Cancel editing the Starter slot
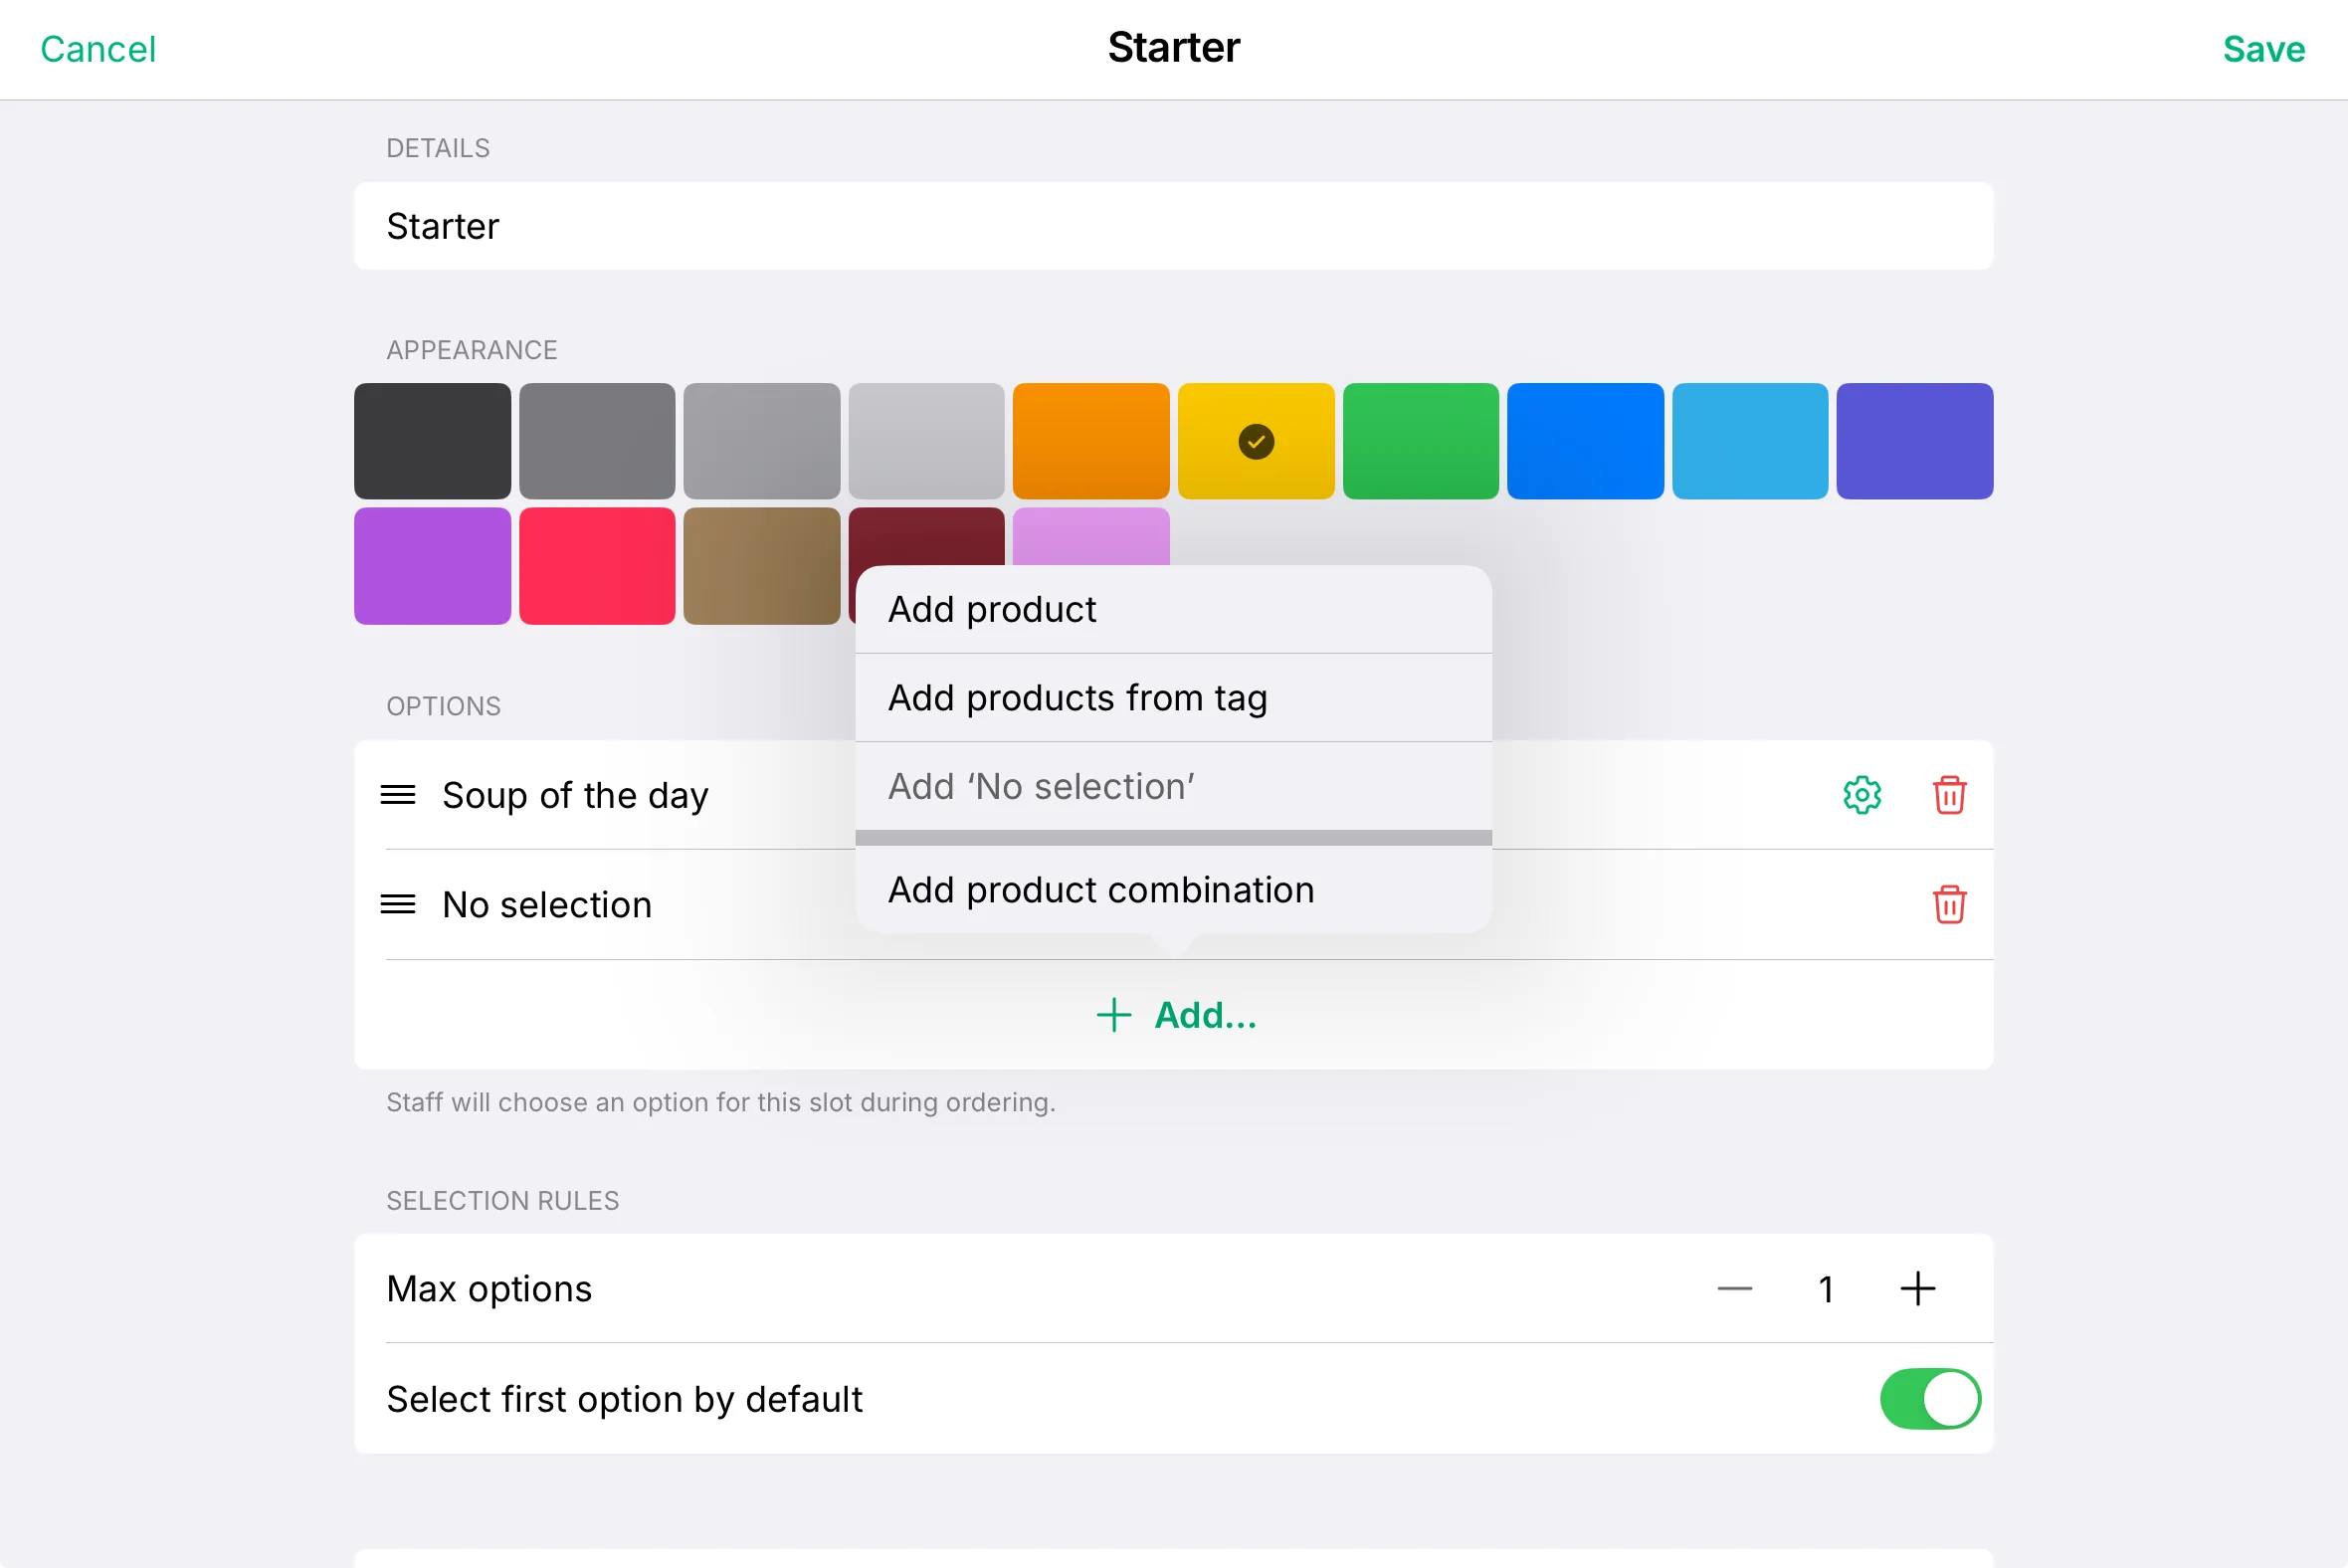Image resolution: width=2348 pixels, height=1568 pixels. pos(98,49)
